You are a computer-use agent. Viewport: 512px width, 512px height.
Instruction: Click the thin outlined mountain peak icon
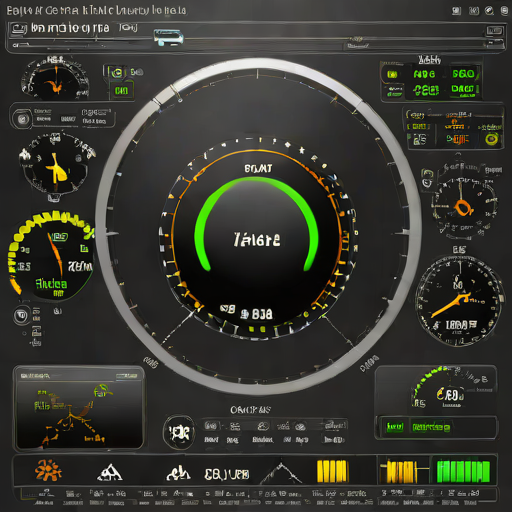click(281, 473)
